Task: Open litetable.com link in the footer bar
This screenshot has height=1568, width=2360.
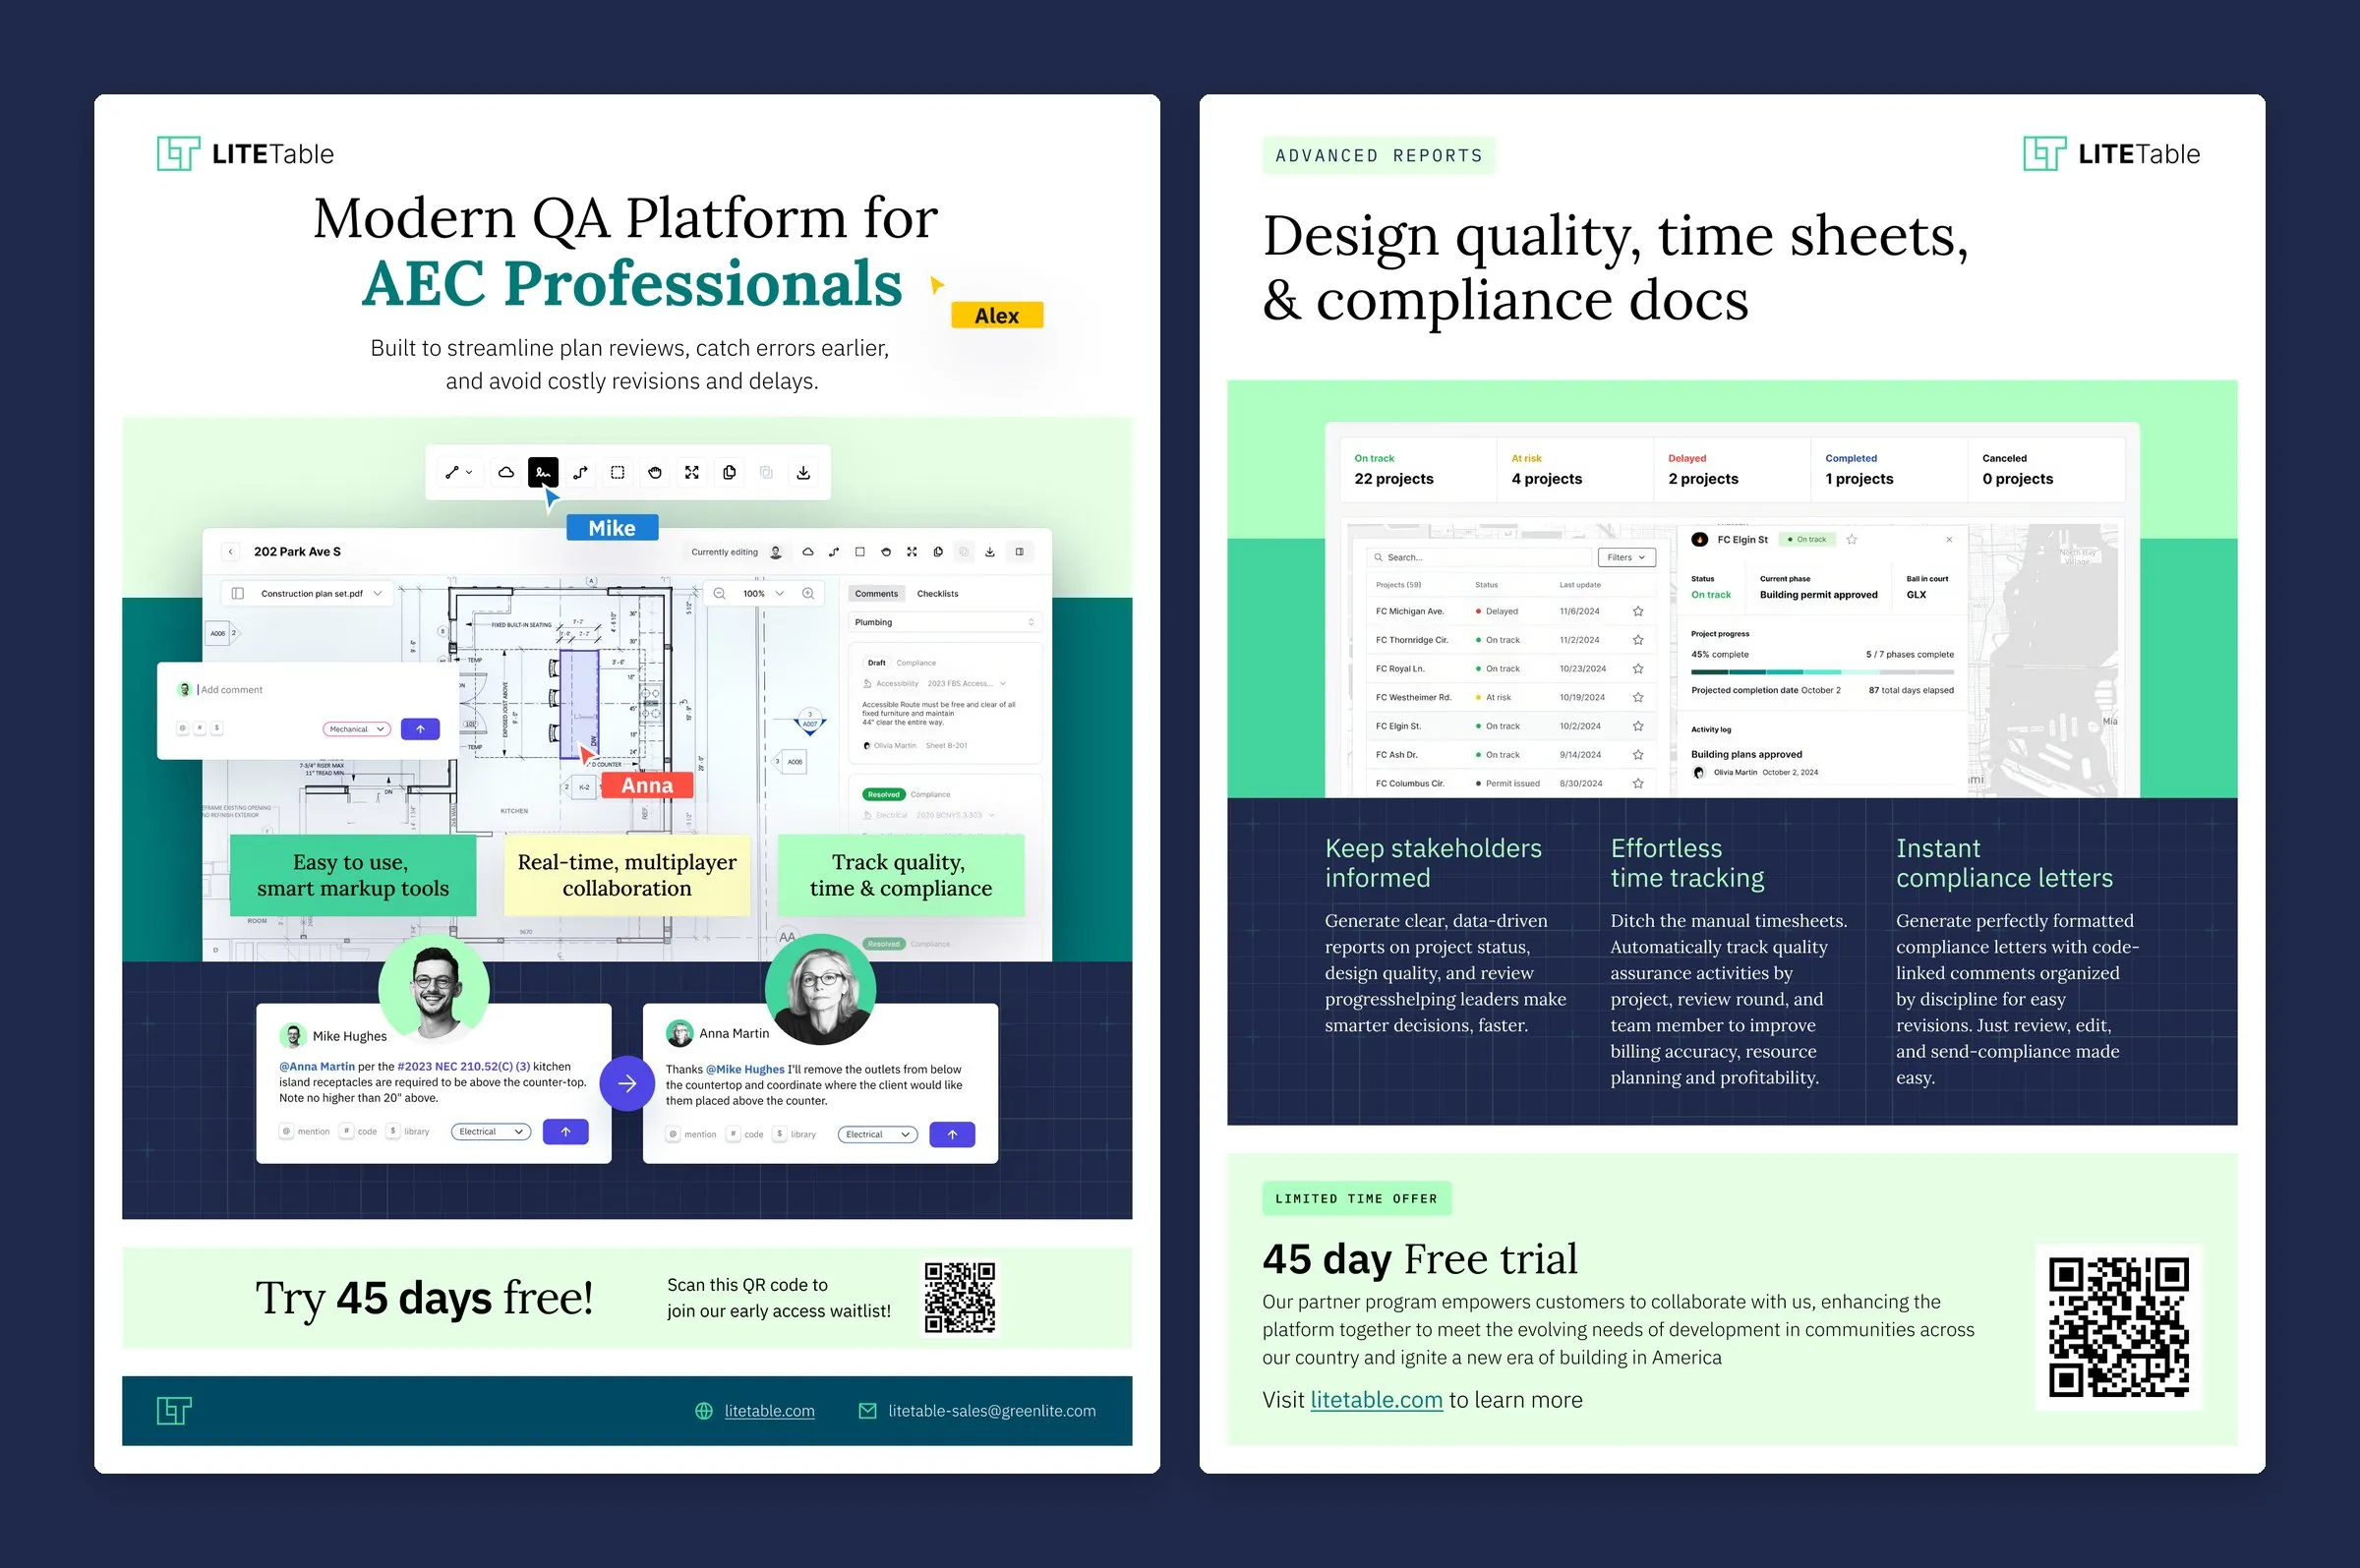Action: tap(769, 1410)
